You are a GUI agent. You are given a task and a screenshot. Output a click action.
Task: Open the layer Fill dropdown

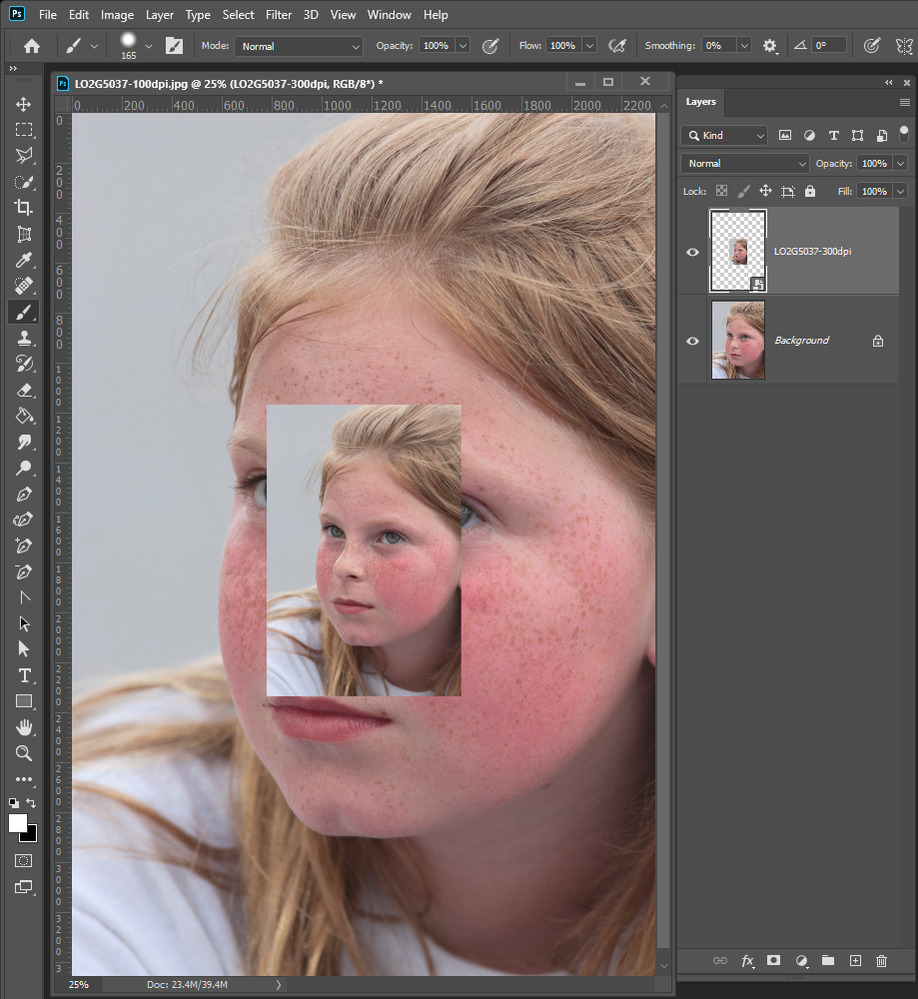(900, 191)
